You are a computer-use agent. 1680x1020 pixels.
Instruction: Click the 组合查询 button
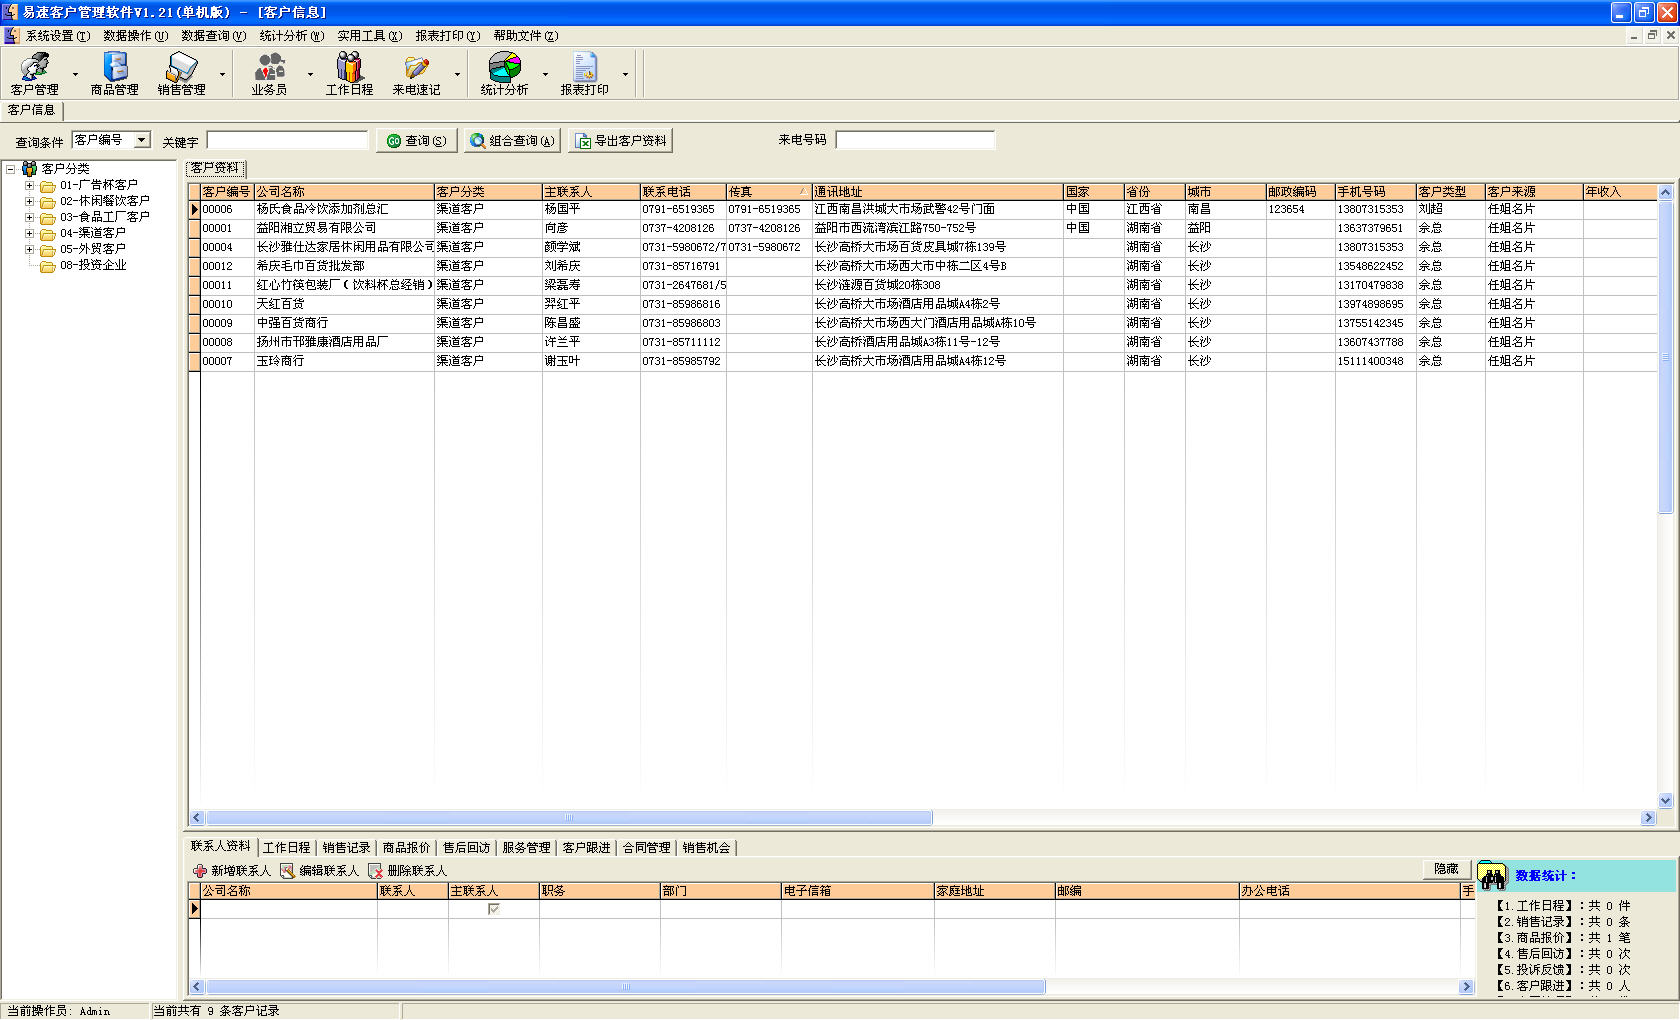coord(512,141)
